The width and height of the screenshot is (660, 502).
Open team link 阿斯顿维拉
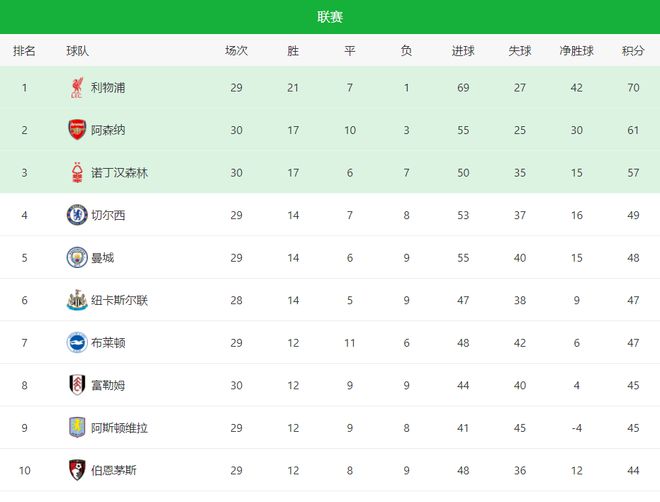[120, 428]
